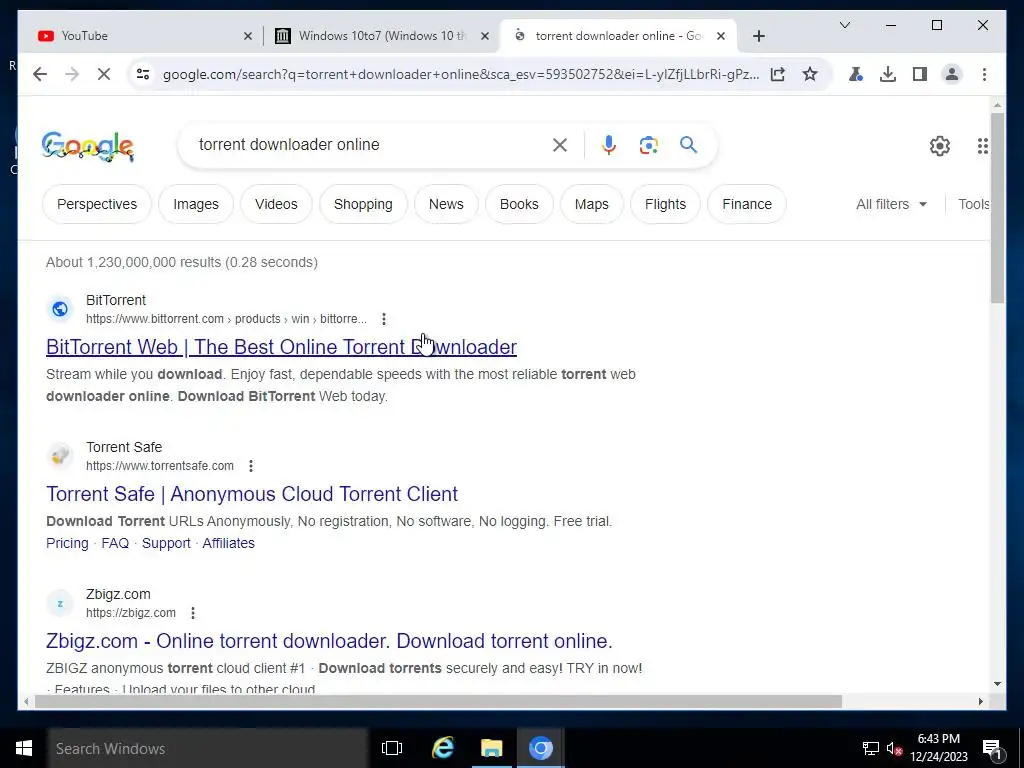
Task: Open more options for BitTorrent result
Action: pos(384,319)
